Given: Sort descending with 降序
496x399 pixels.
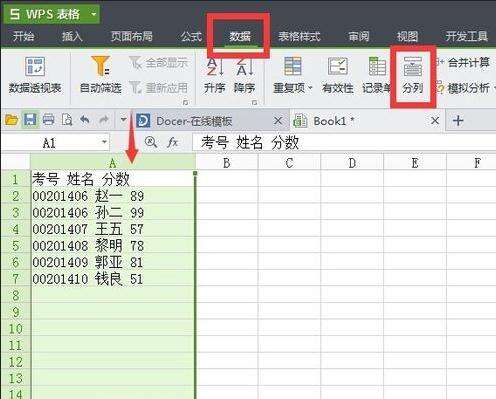Looking at the screenshot, I should tap(244, 75).
